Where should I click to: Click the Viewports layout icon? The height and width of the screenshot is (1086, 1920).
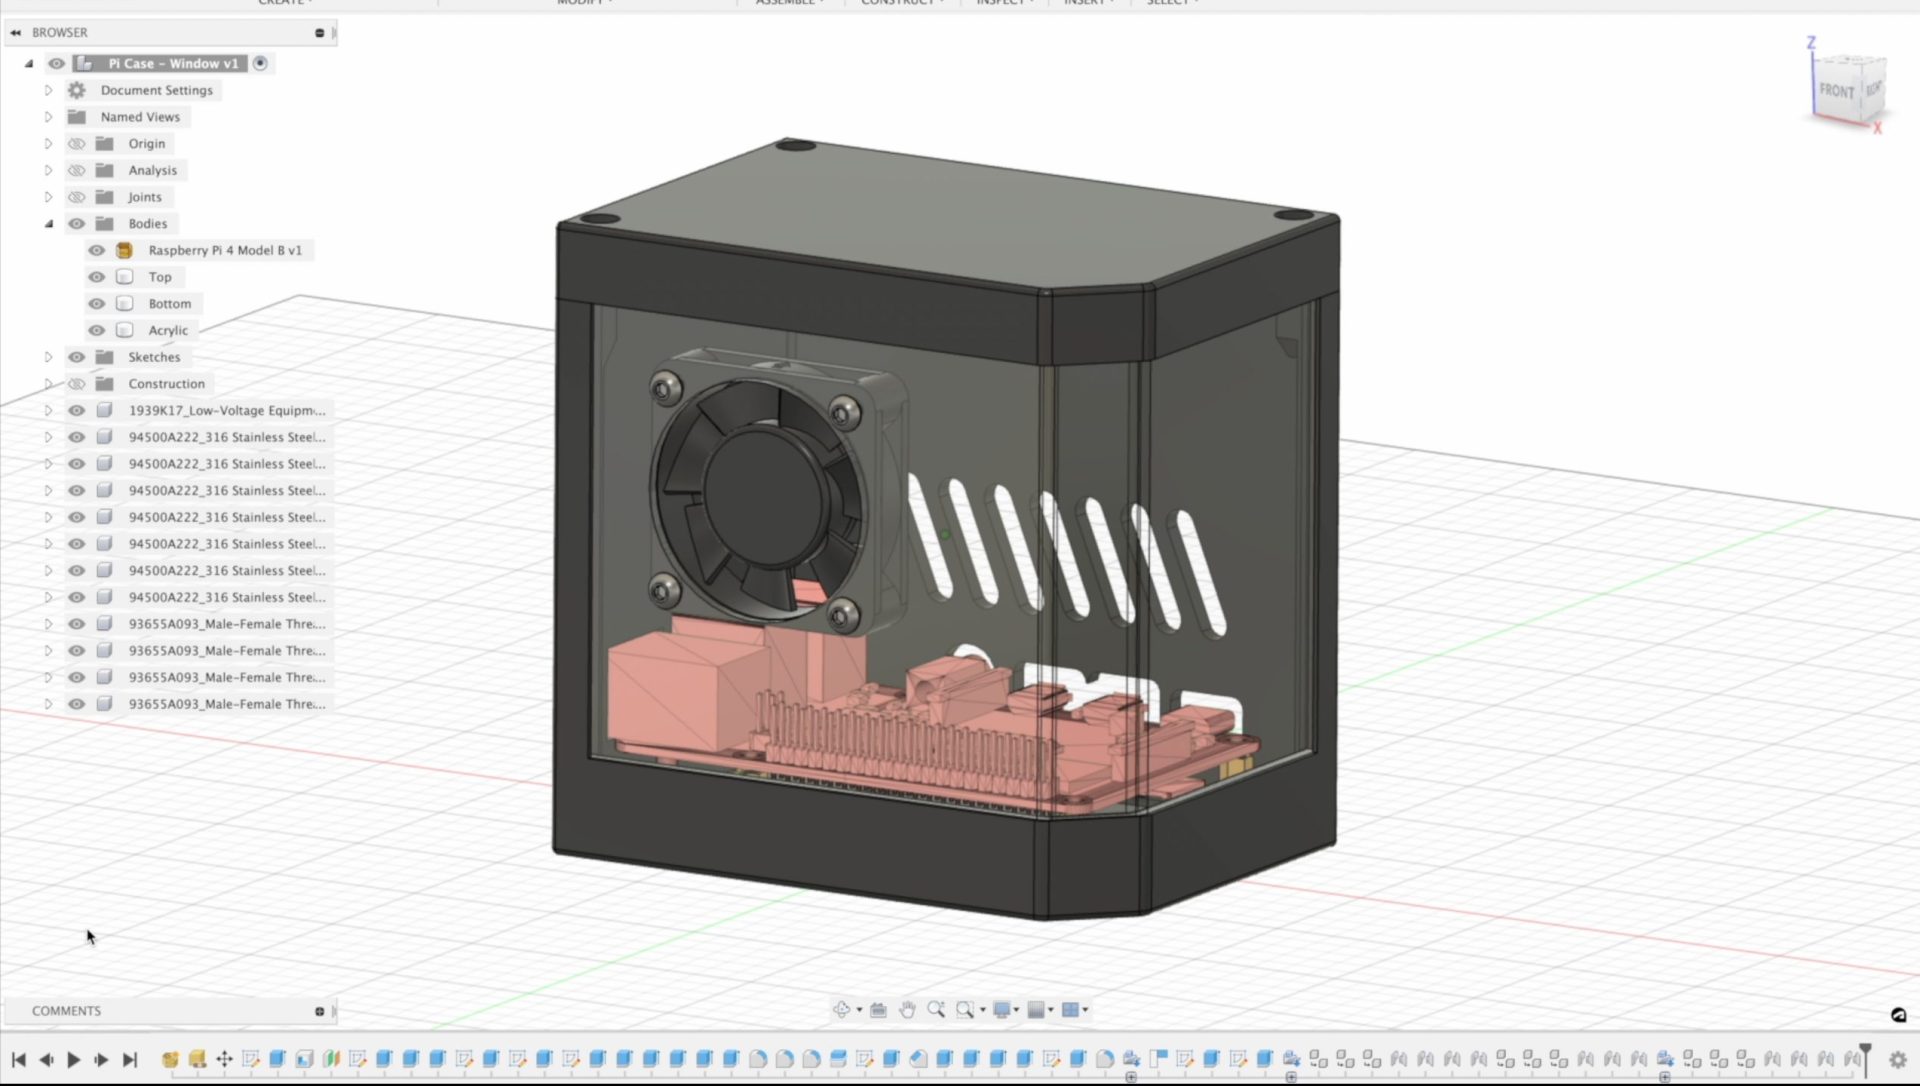(x=1071, y=1009)
